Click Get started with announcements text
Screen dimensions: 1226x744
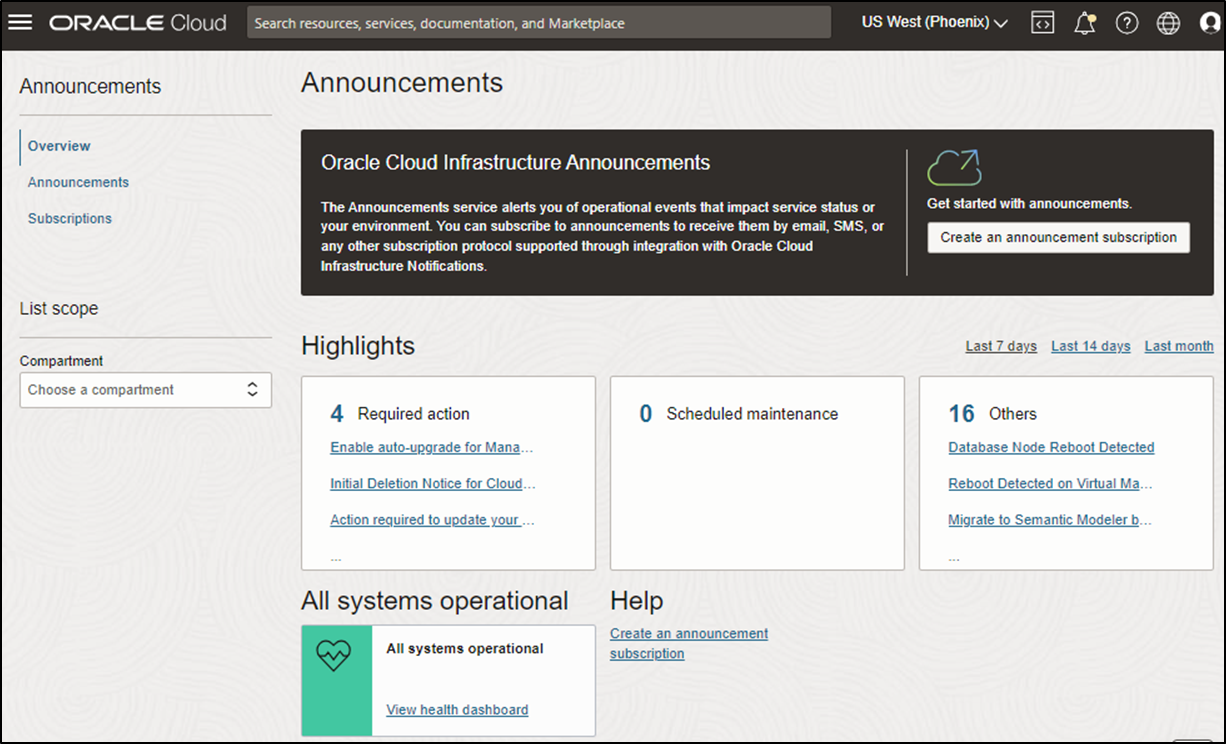[x=1029, y=203]
